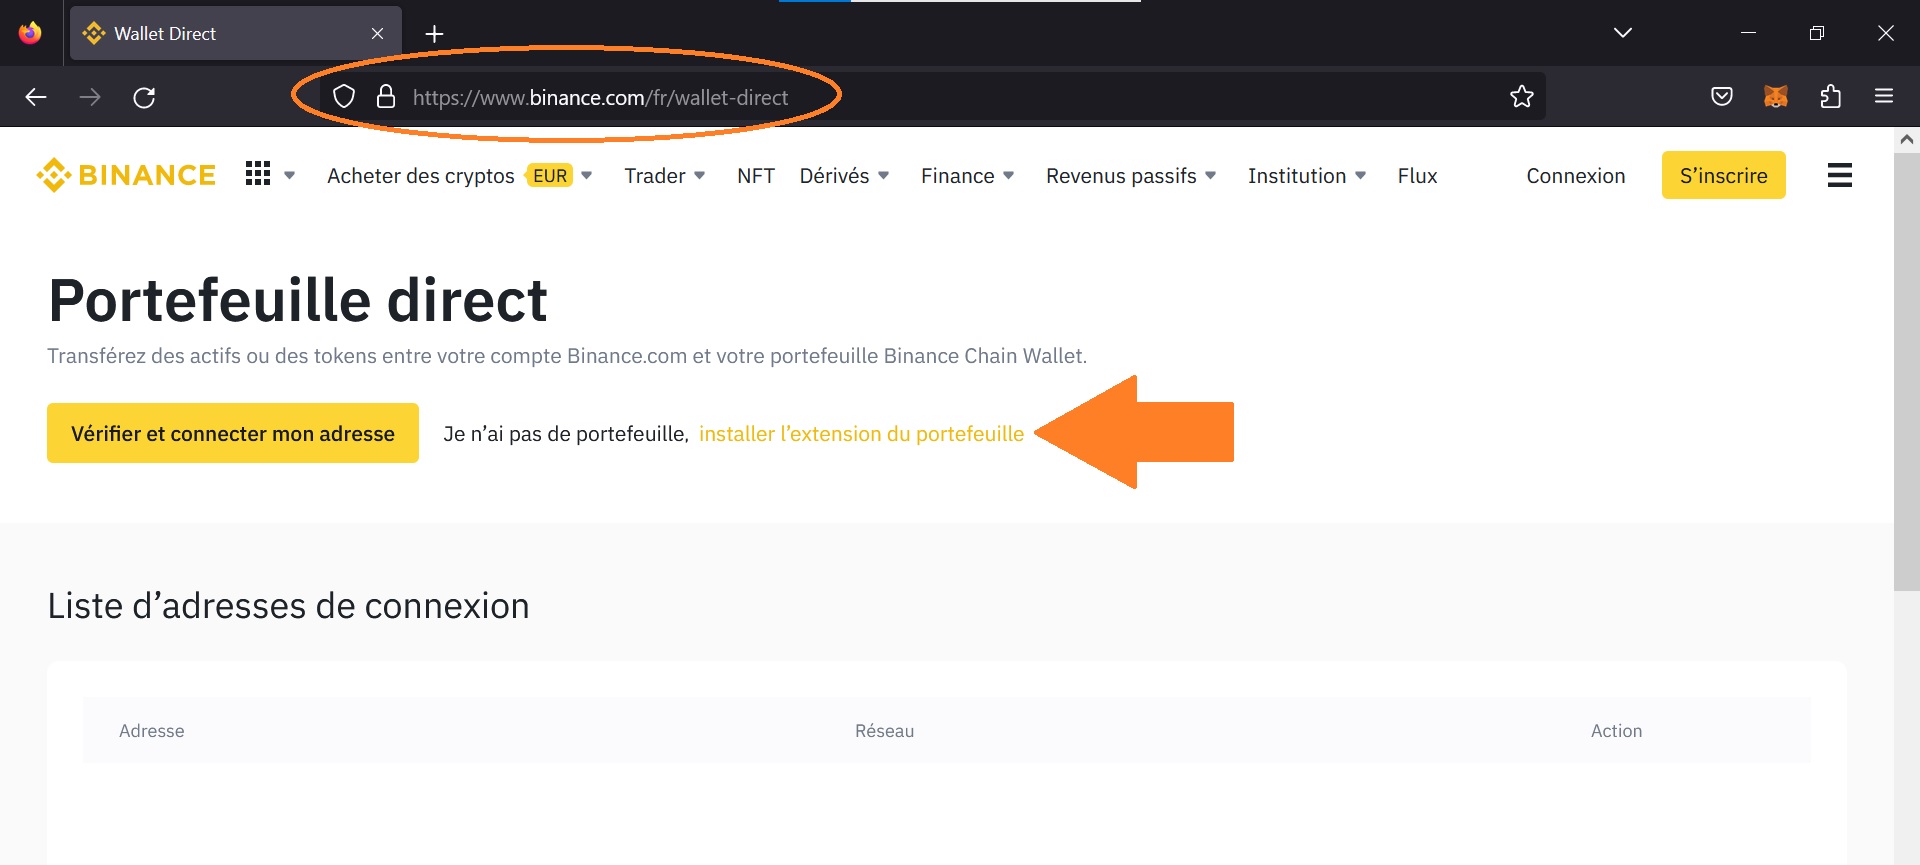Viewport: 1920px width, 865px height.
Task: Open the Dérivés menu
Action: [834, 176]
